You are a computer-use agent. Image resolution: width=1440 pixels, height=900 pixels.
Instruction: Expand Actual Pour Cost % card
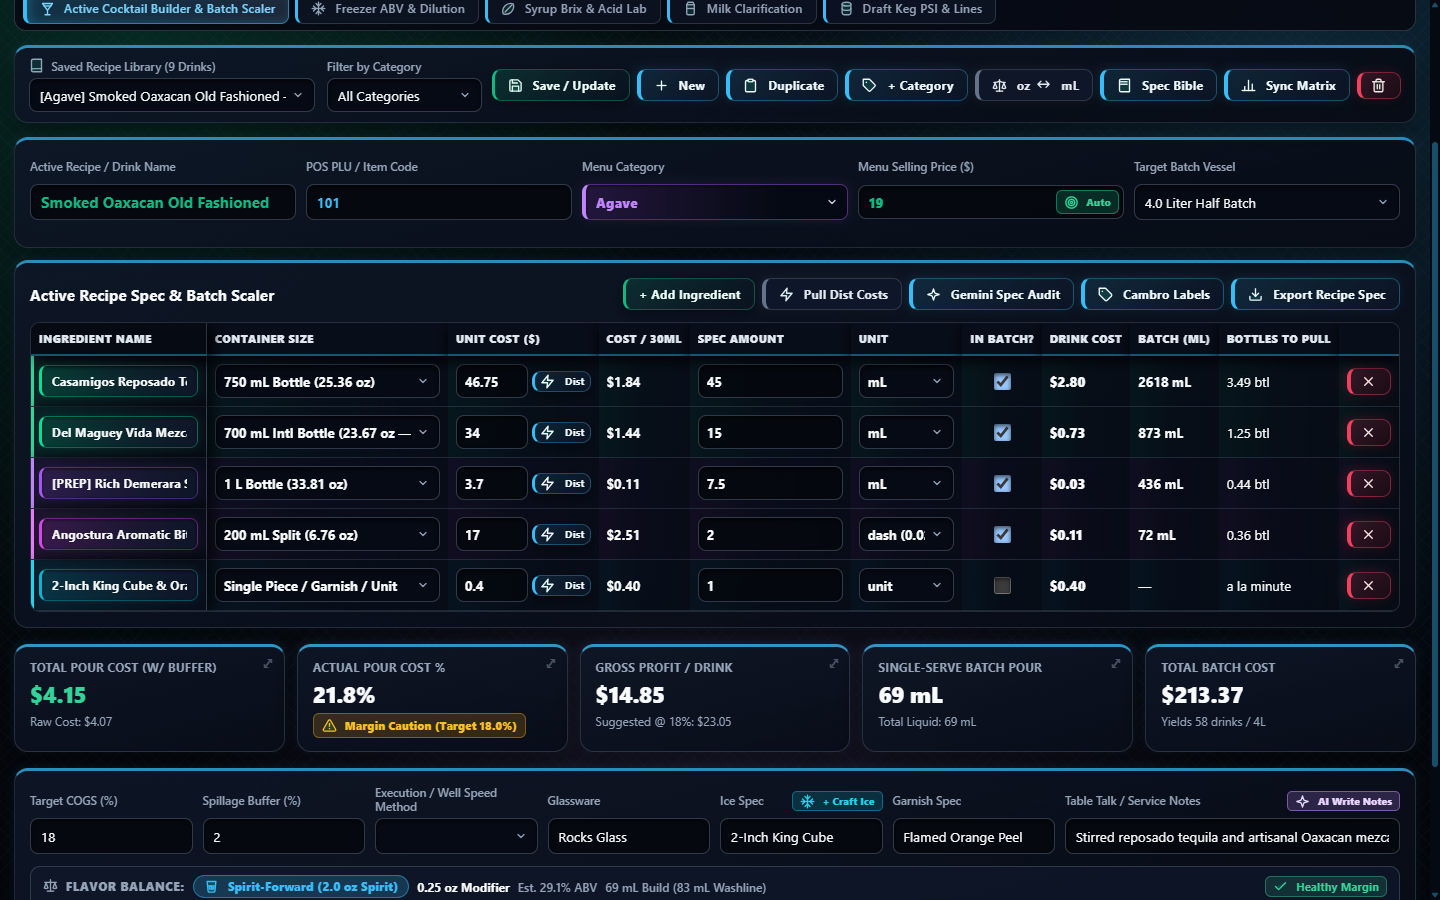tap(551, 664)
